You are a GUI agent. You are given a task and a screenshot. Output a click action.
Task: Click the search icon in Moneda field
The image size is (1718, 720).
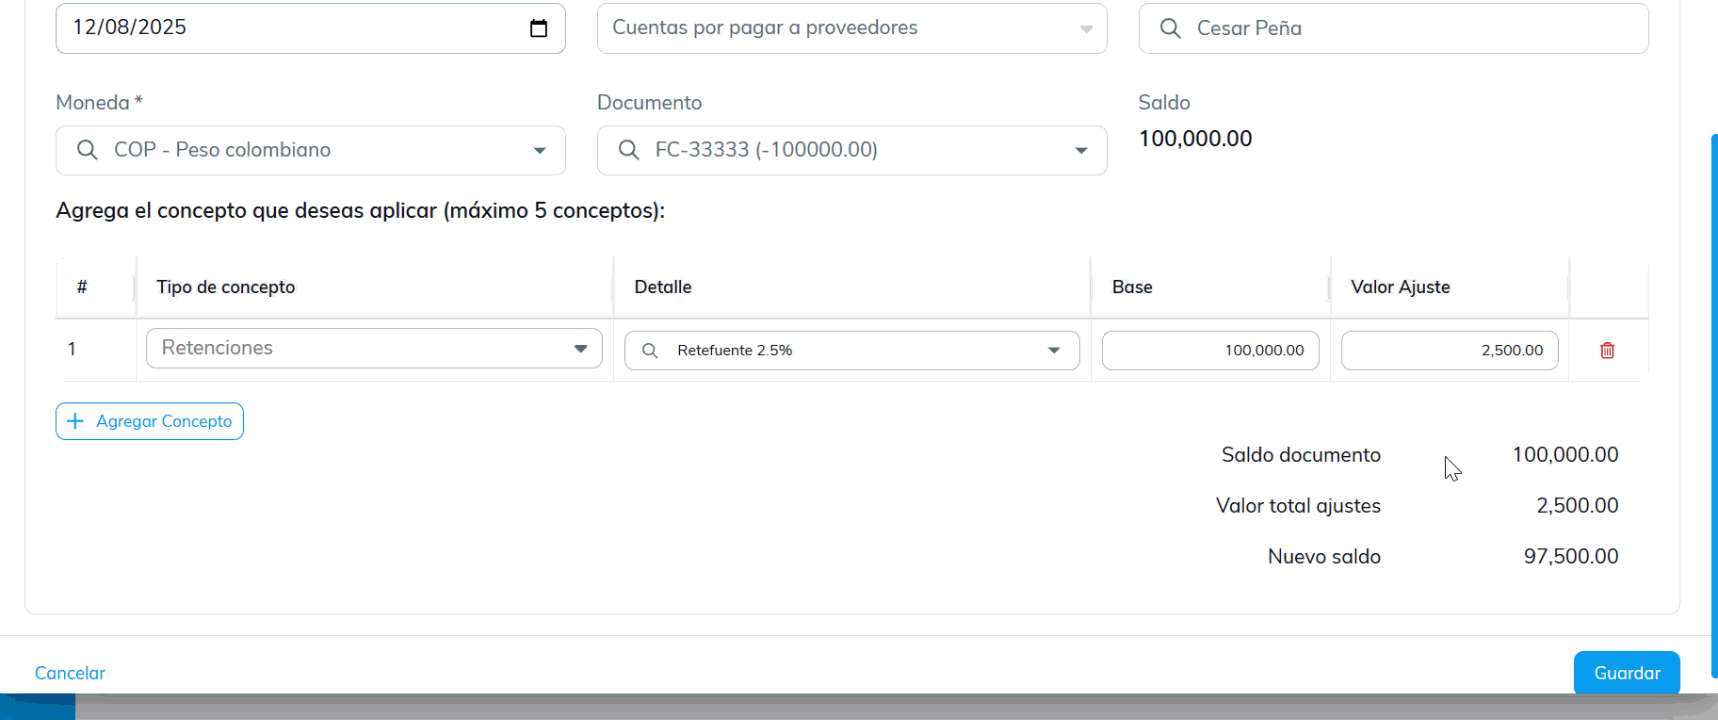click(x=87, y=150)
